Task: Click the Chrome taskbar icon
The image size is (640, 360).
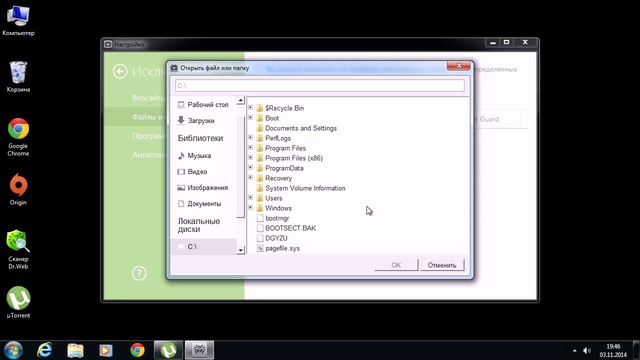Action: point(137,350)
